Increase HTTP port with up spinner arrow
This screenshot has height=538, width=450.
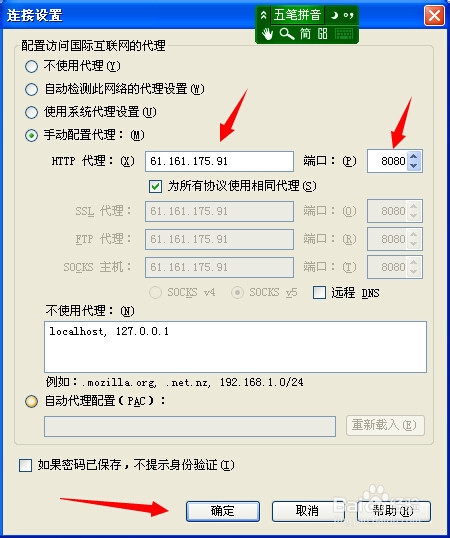tap(414, 156)
